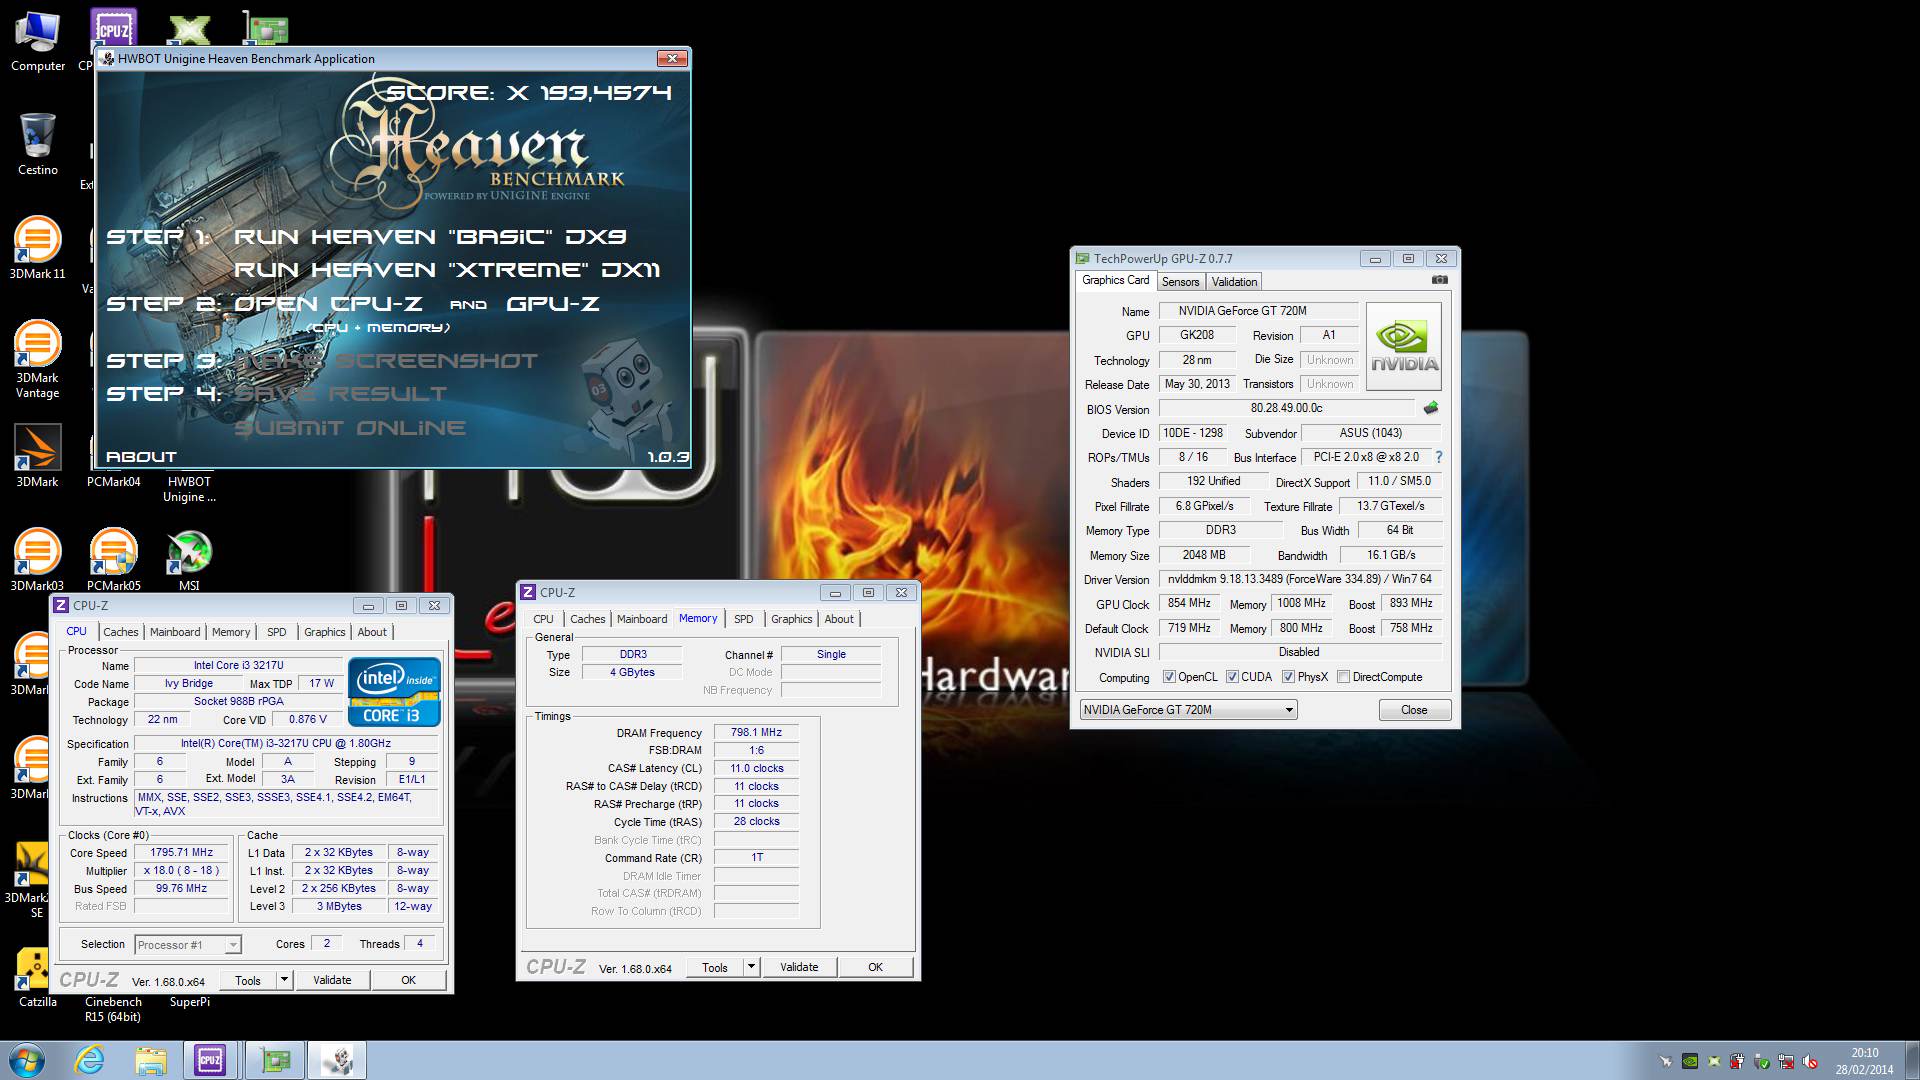Run Heaven "Basic" DX9 benchmark
Image resolution: width=1920 pixels, height=1080 pixels.
(430, 237)
